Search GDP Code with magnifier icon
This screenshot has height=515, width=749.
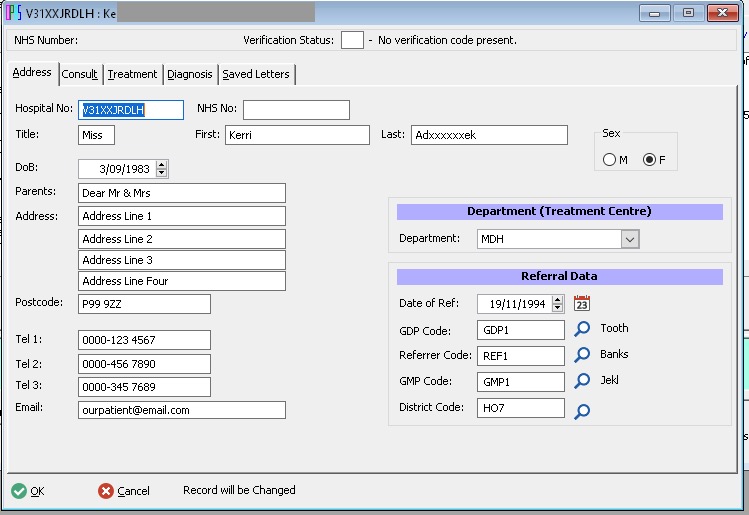point(582,329)
